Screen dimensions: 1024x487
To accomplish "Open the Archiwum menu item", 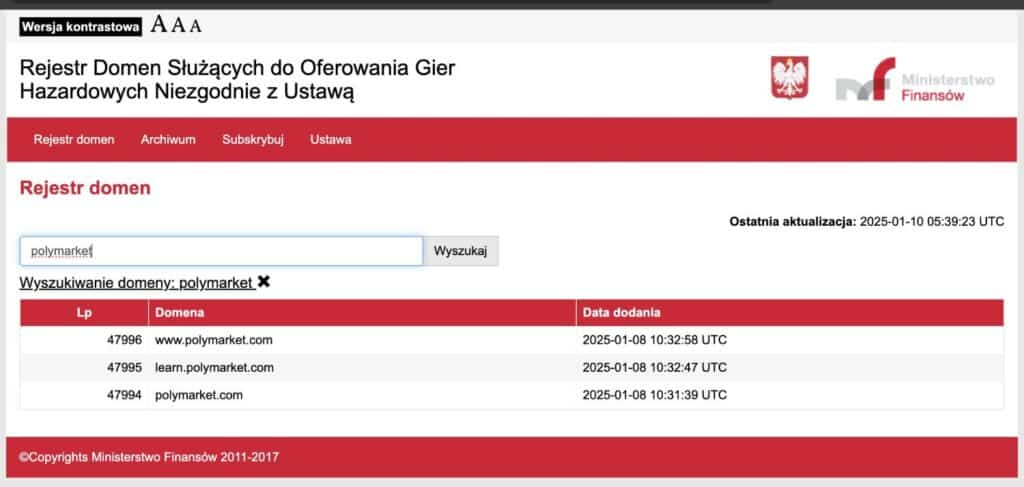I will pos(168,140).
